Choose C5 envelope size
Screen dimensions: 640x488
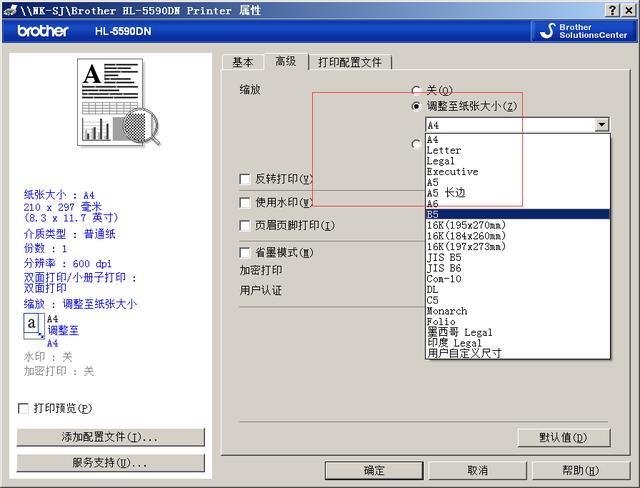pyautogui.click(x=518, y=300)
